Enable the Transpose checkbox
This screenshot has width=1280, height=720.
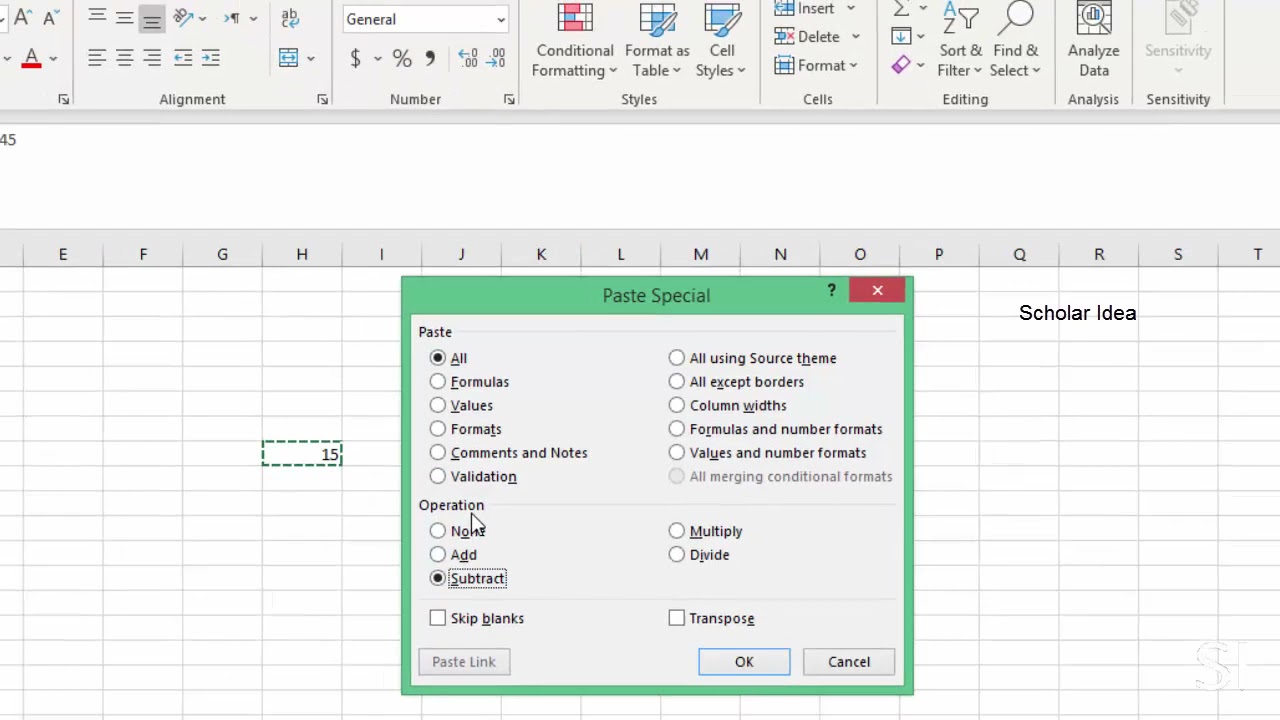[x=677, y=618]
